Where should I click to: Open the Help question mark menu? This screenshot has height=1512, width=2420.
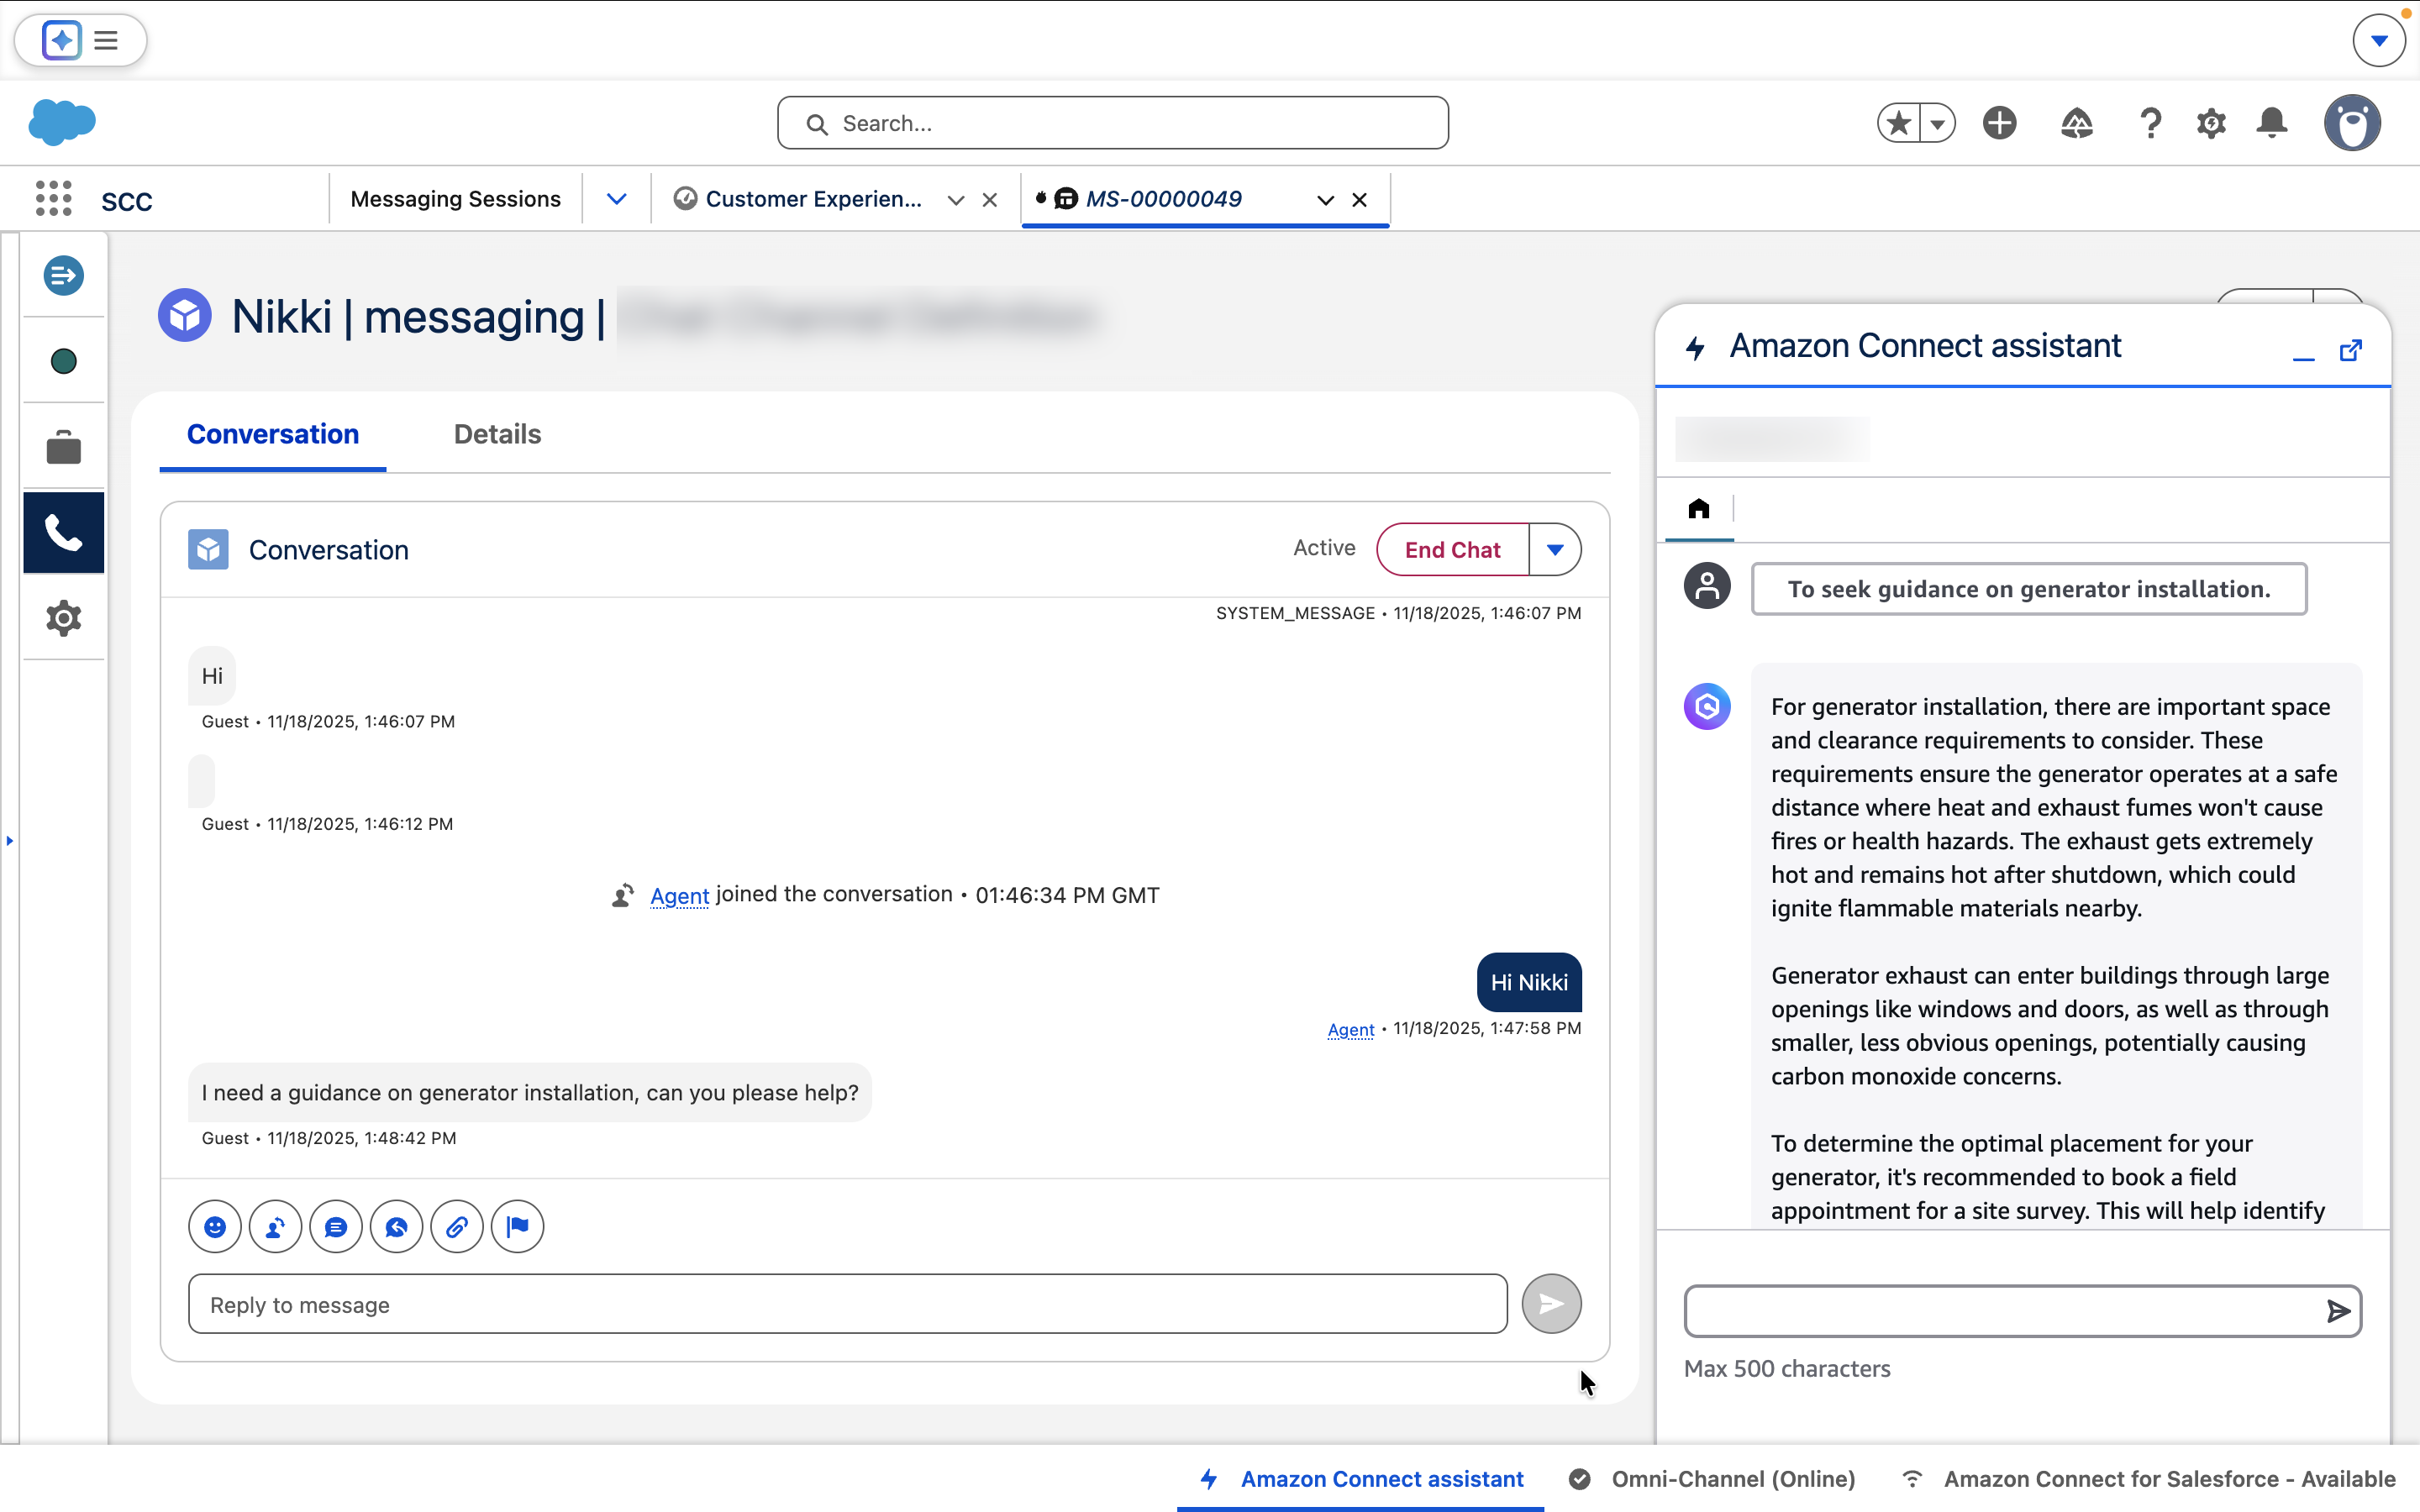click(x=2150, y=123)
